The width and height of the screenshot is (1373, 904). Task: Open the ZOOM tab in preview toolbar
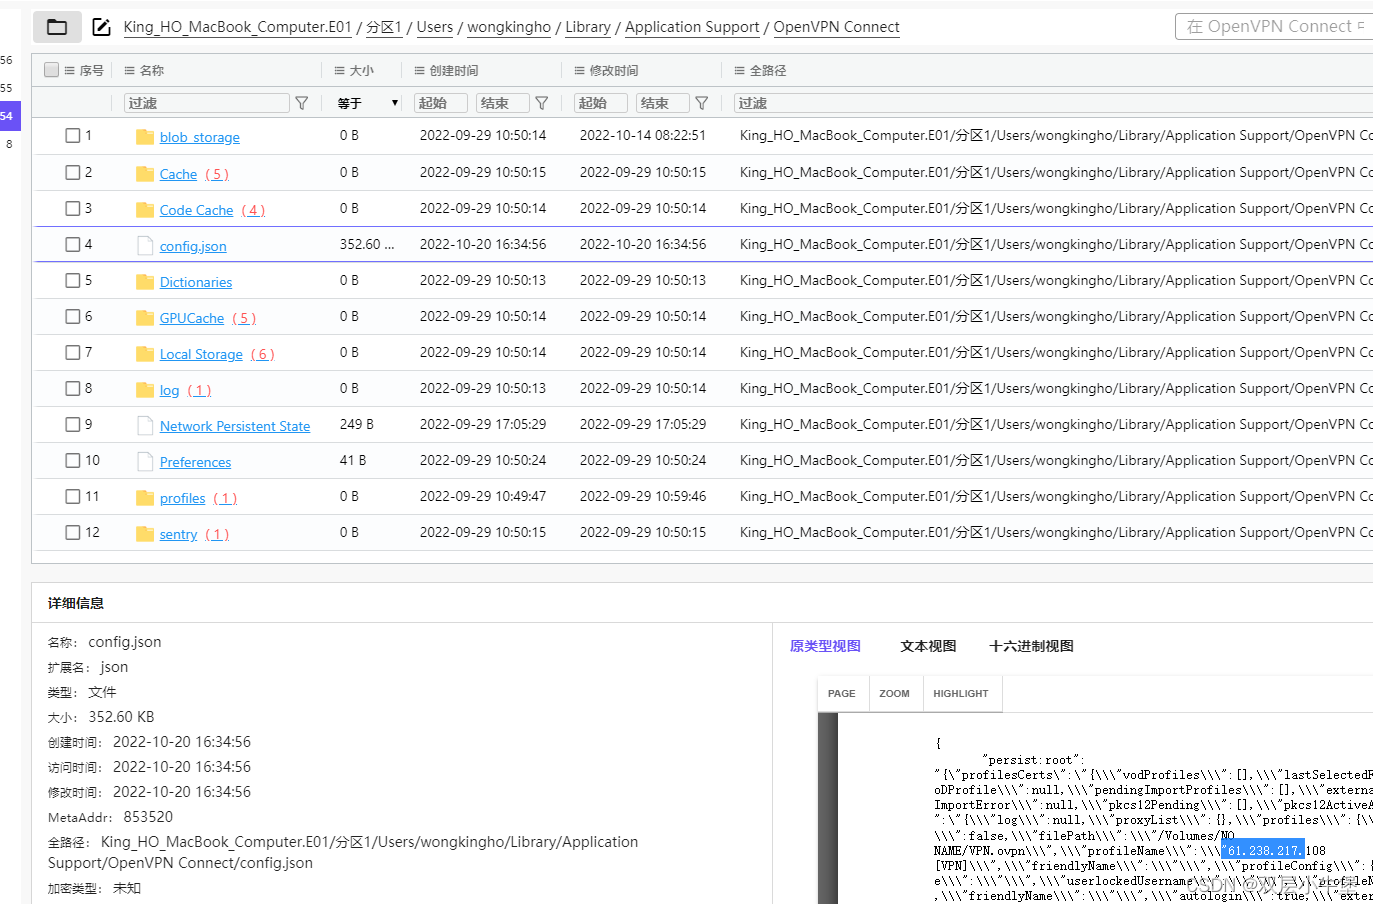(x=895, y=693)
